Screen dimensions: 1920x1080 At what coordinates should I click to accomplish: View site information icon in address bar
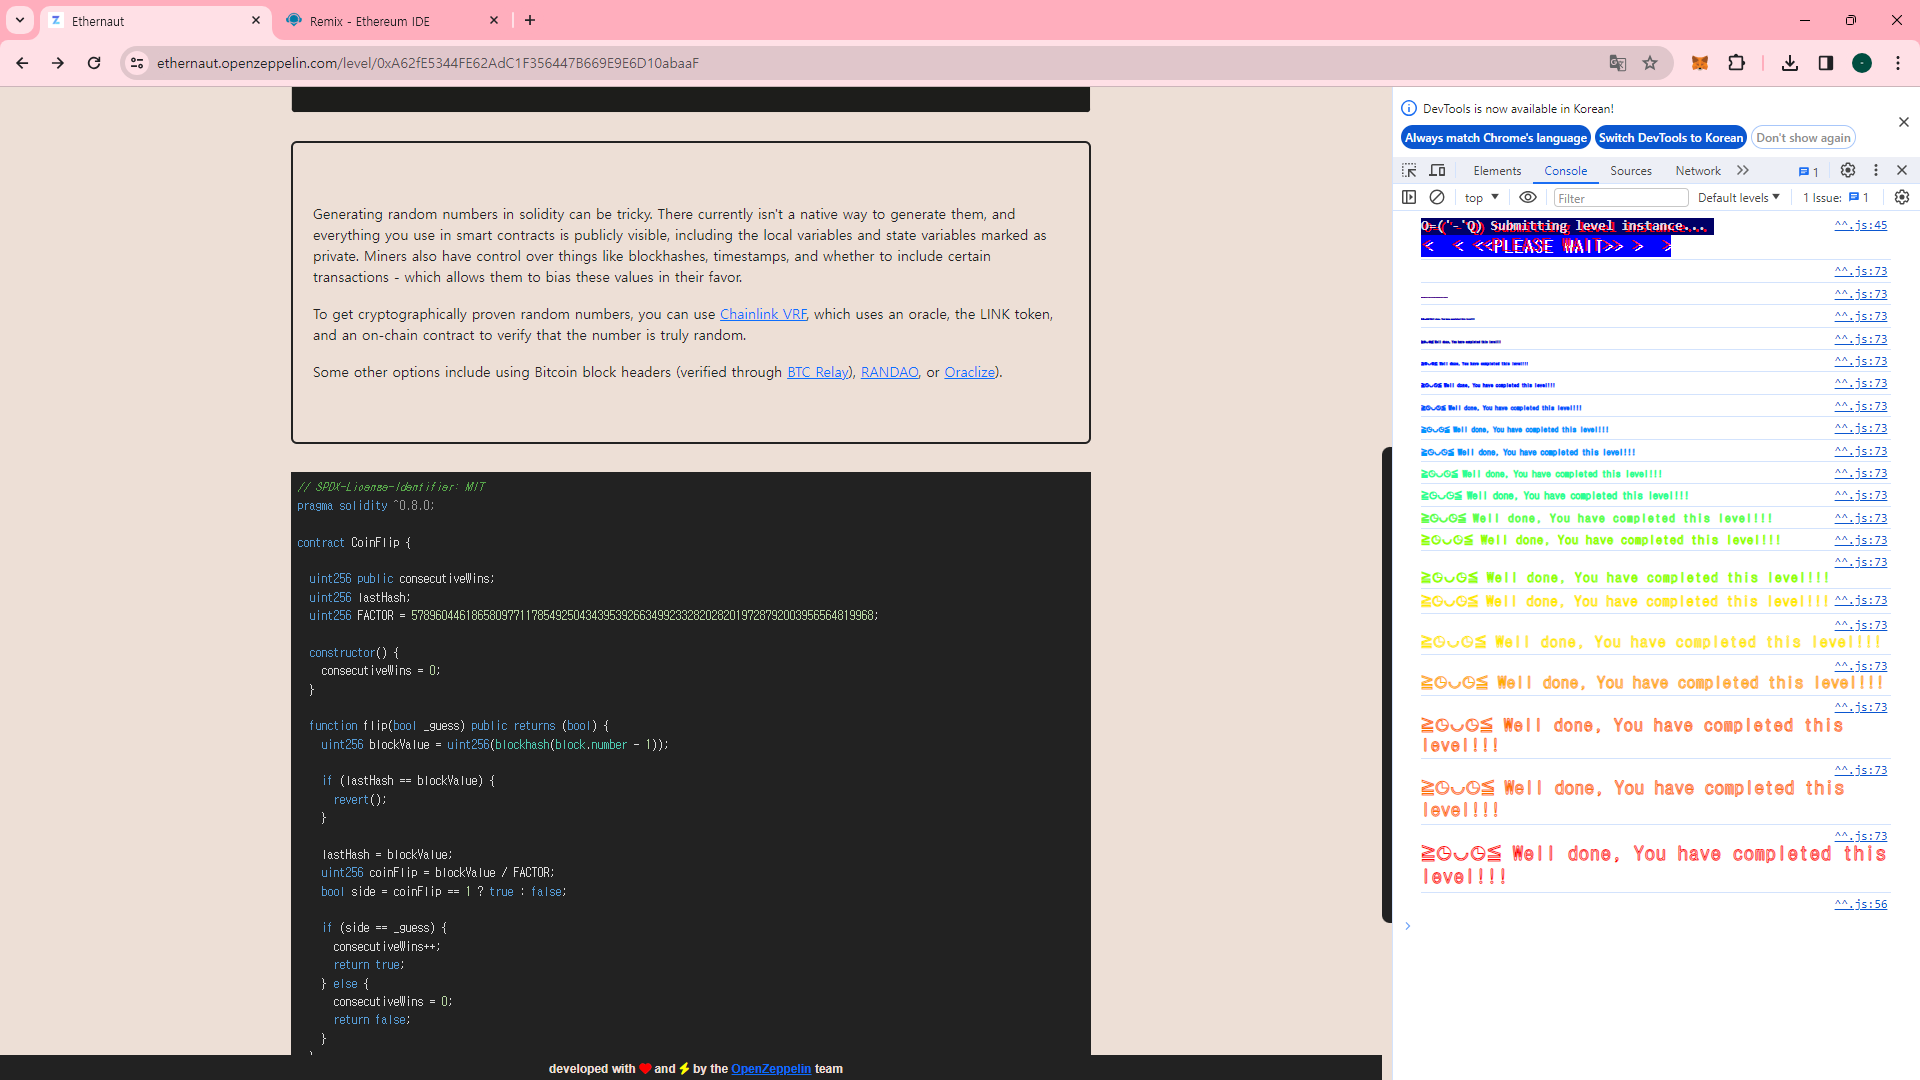click(x=137, y=63)
